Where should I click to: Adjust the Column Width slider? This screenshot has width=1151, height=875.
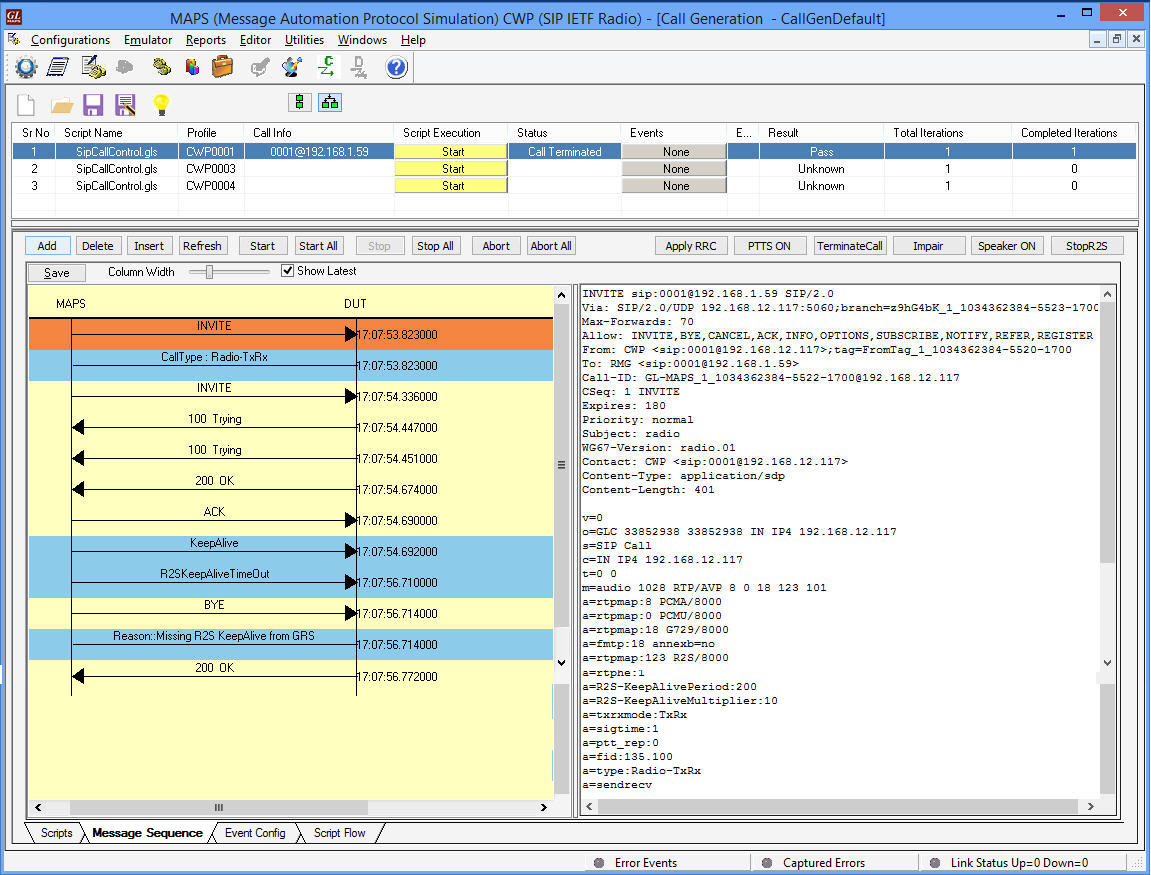pyautogui.click(x=210, y=272)
